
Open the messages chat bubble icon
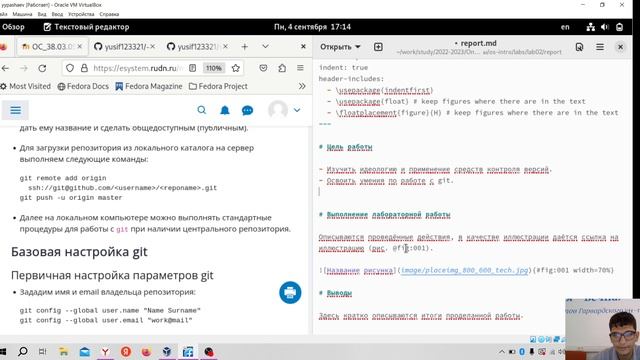point(247,110)
